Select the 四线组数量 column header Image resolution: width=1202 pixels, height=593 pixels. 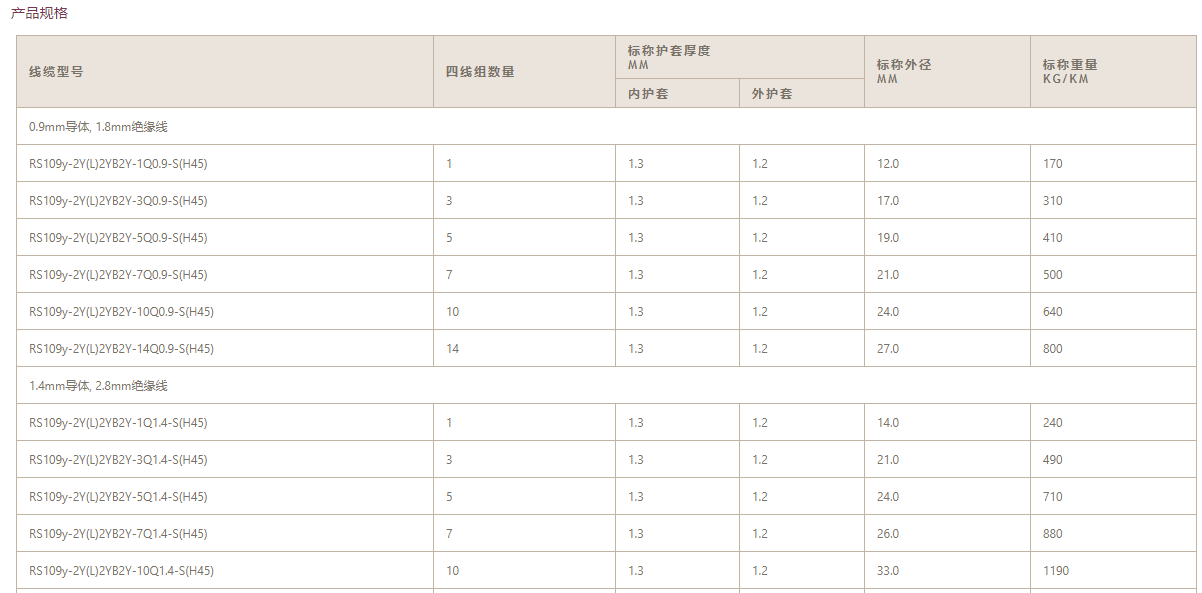(480, 72)
